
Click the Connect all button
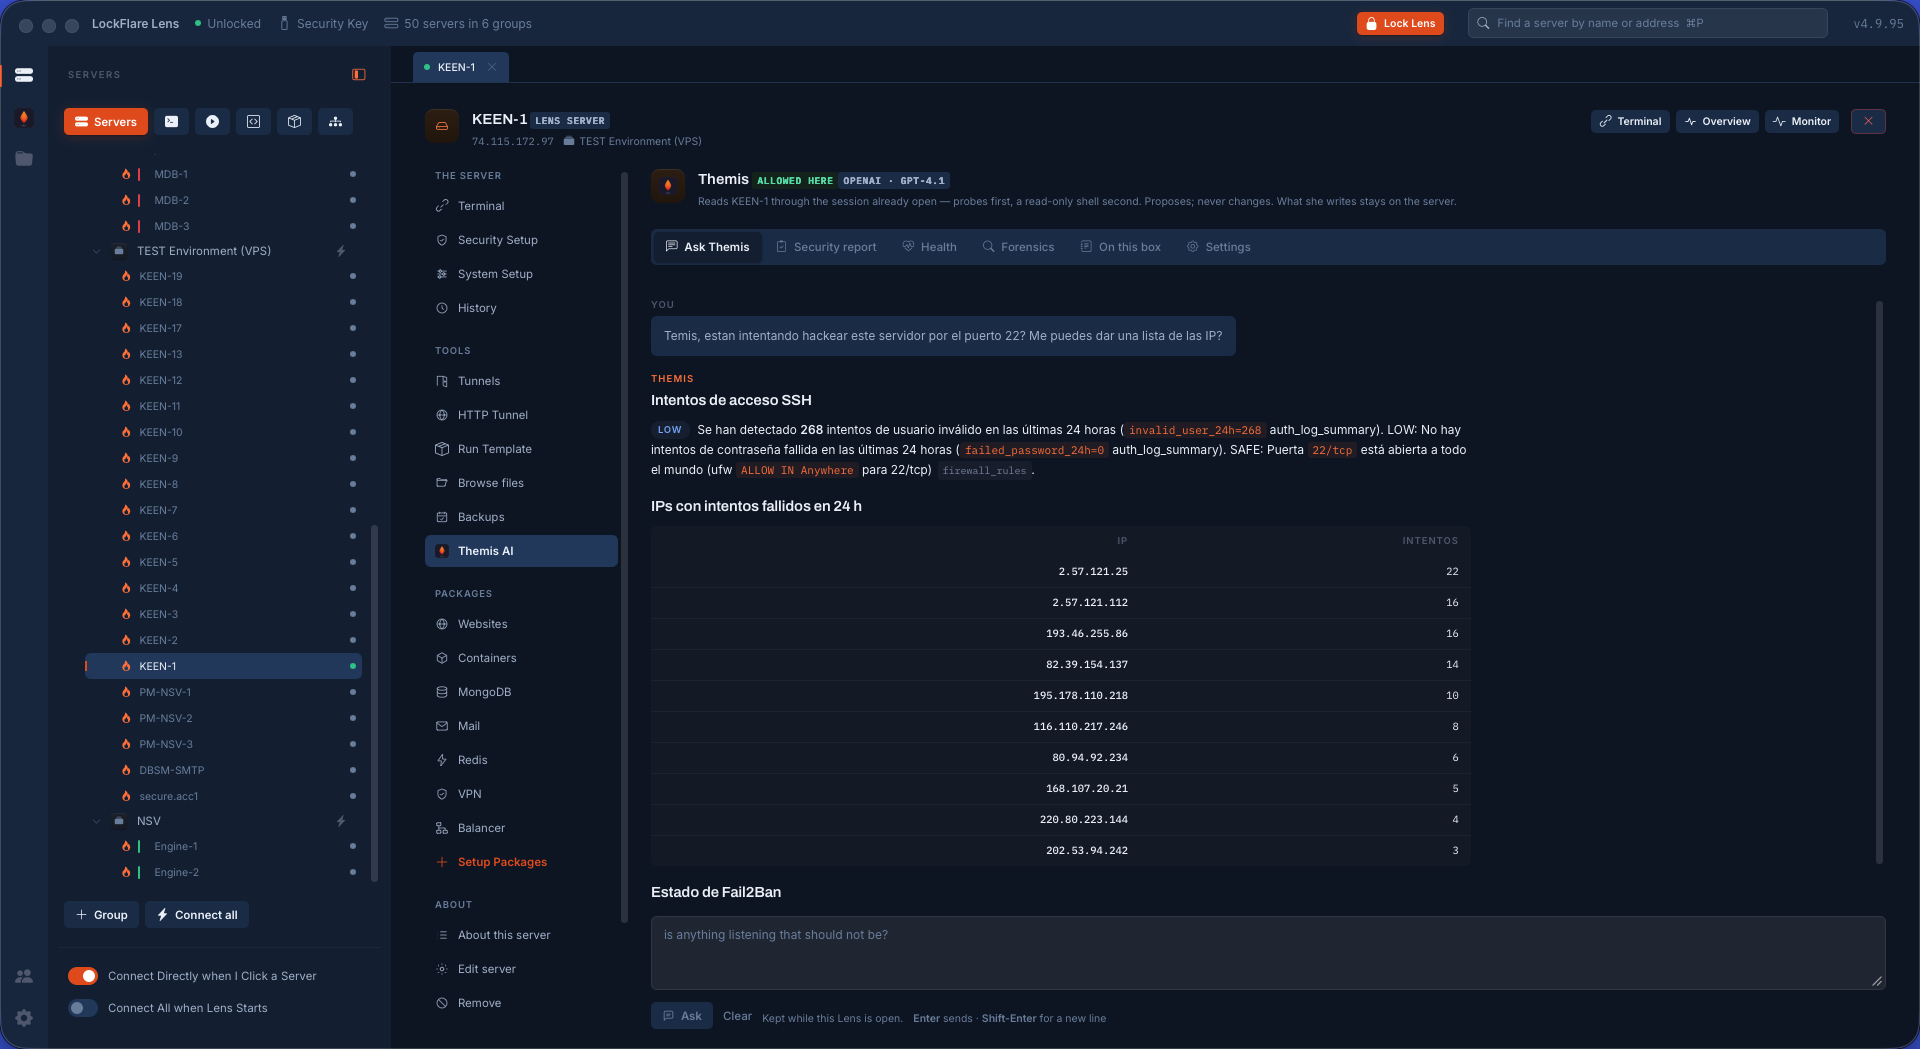pyautogui.click(x=197, y=915)
